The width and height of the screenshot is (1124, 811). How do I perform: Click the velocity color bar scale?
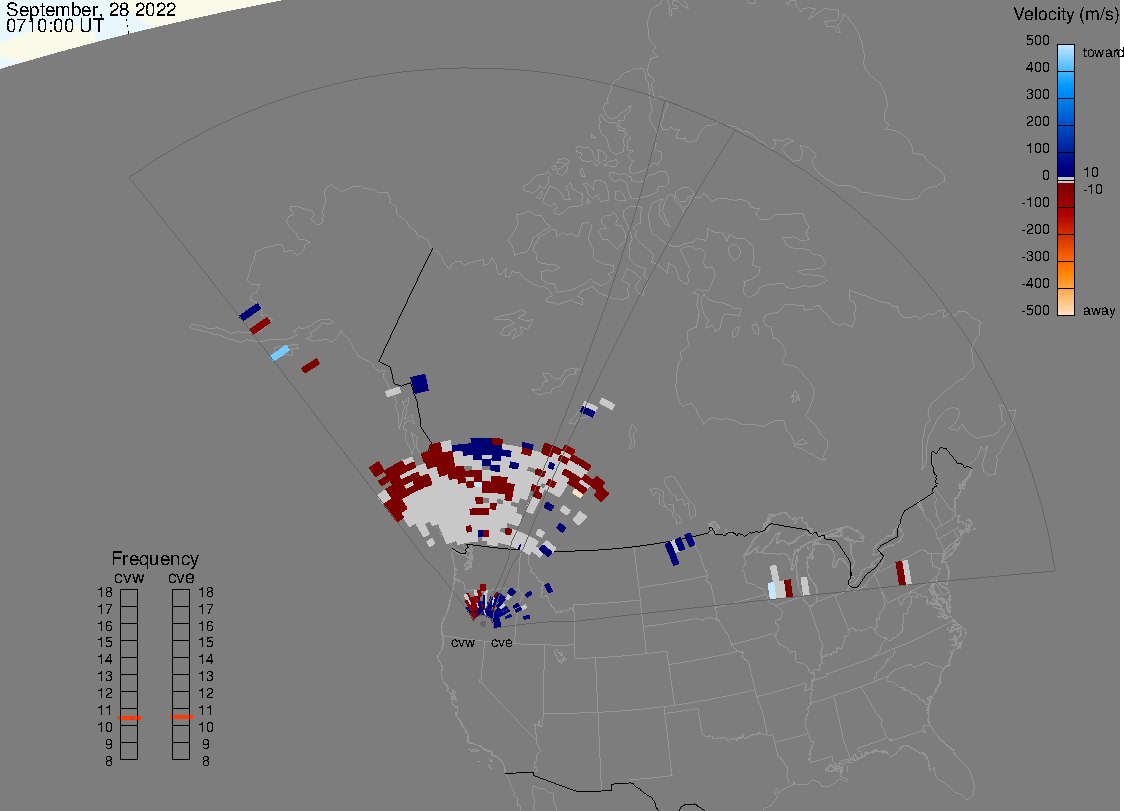pos(1066,180)
